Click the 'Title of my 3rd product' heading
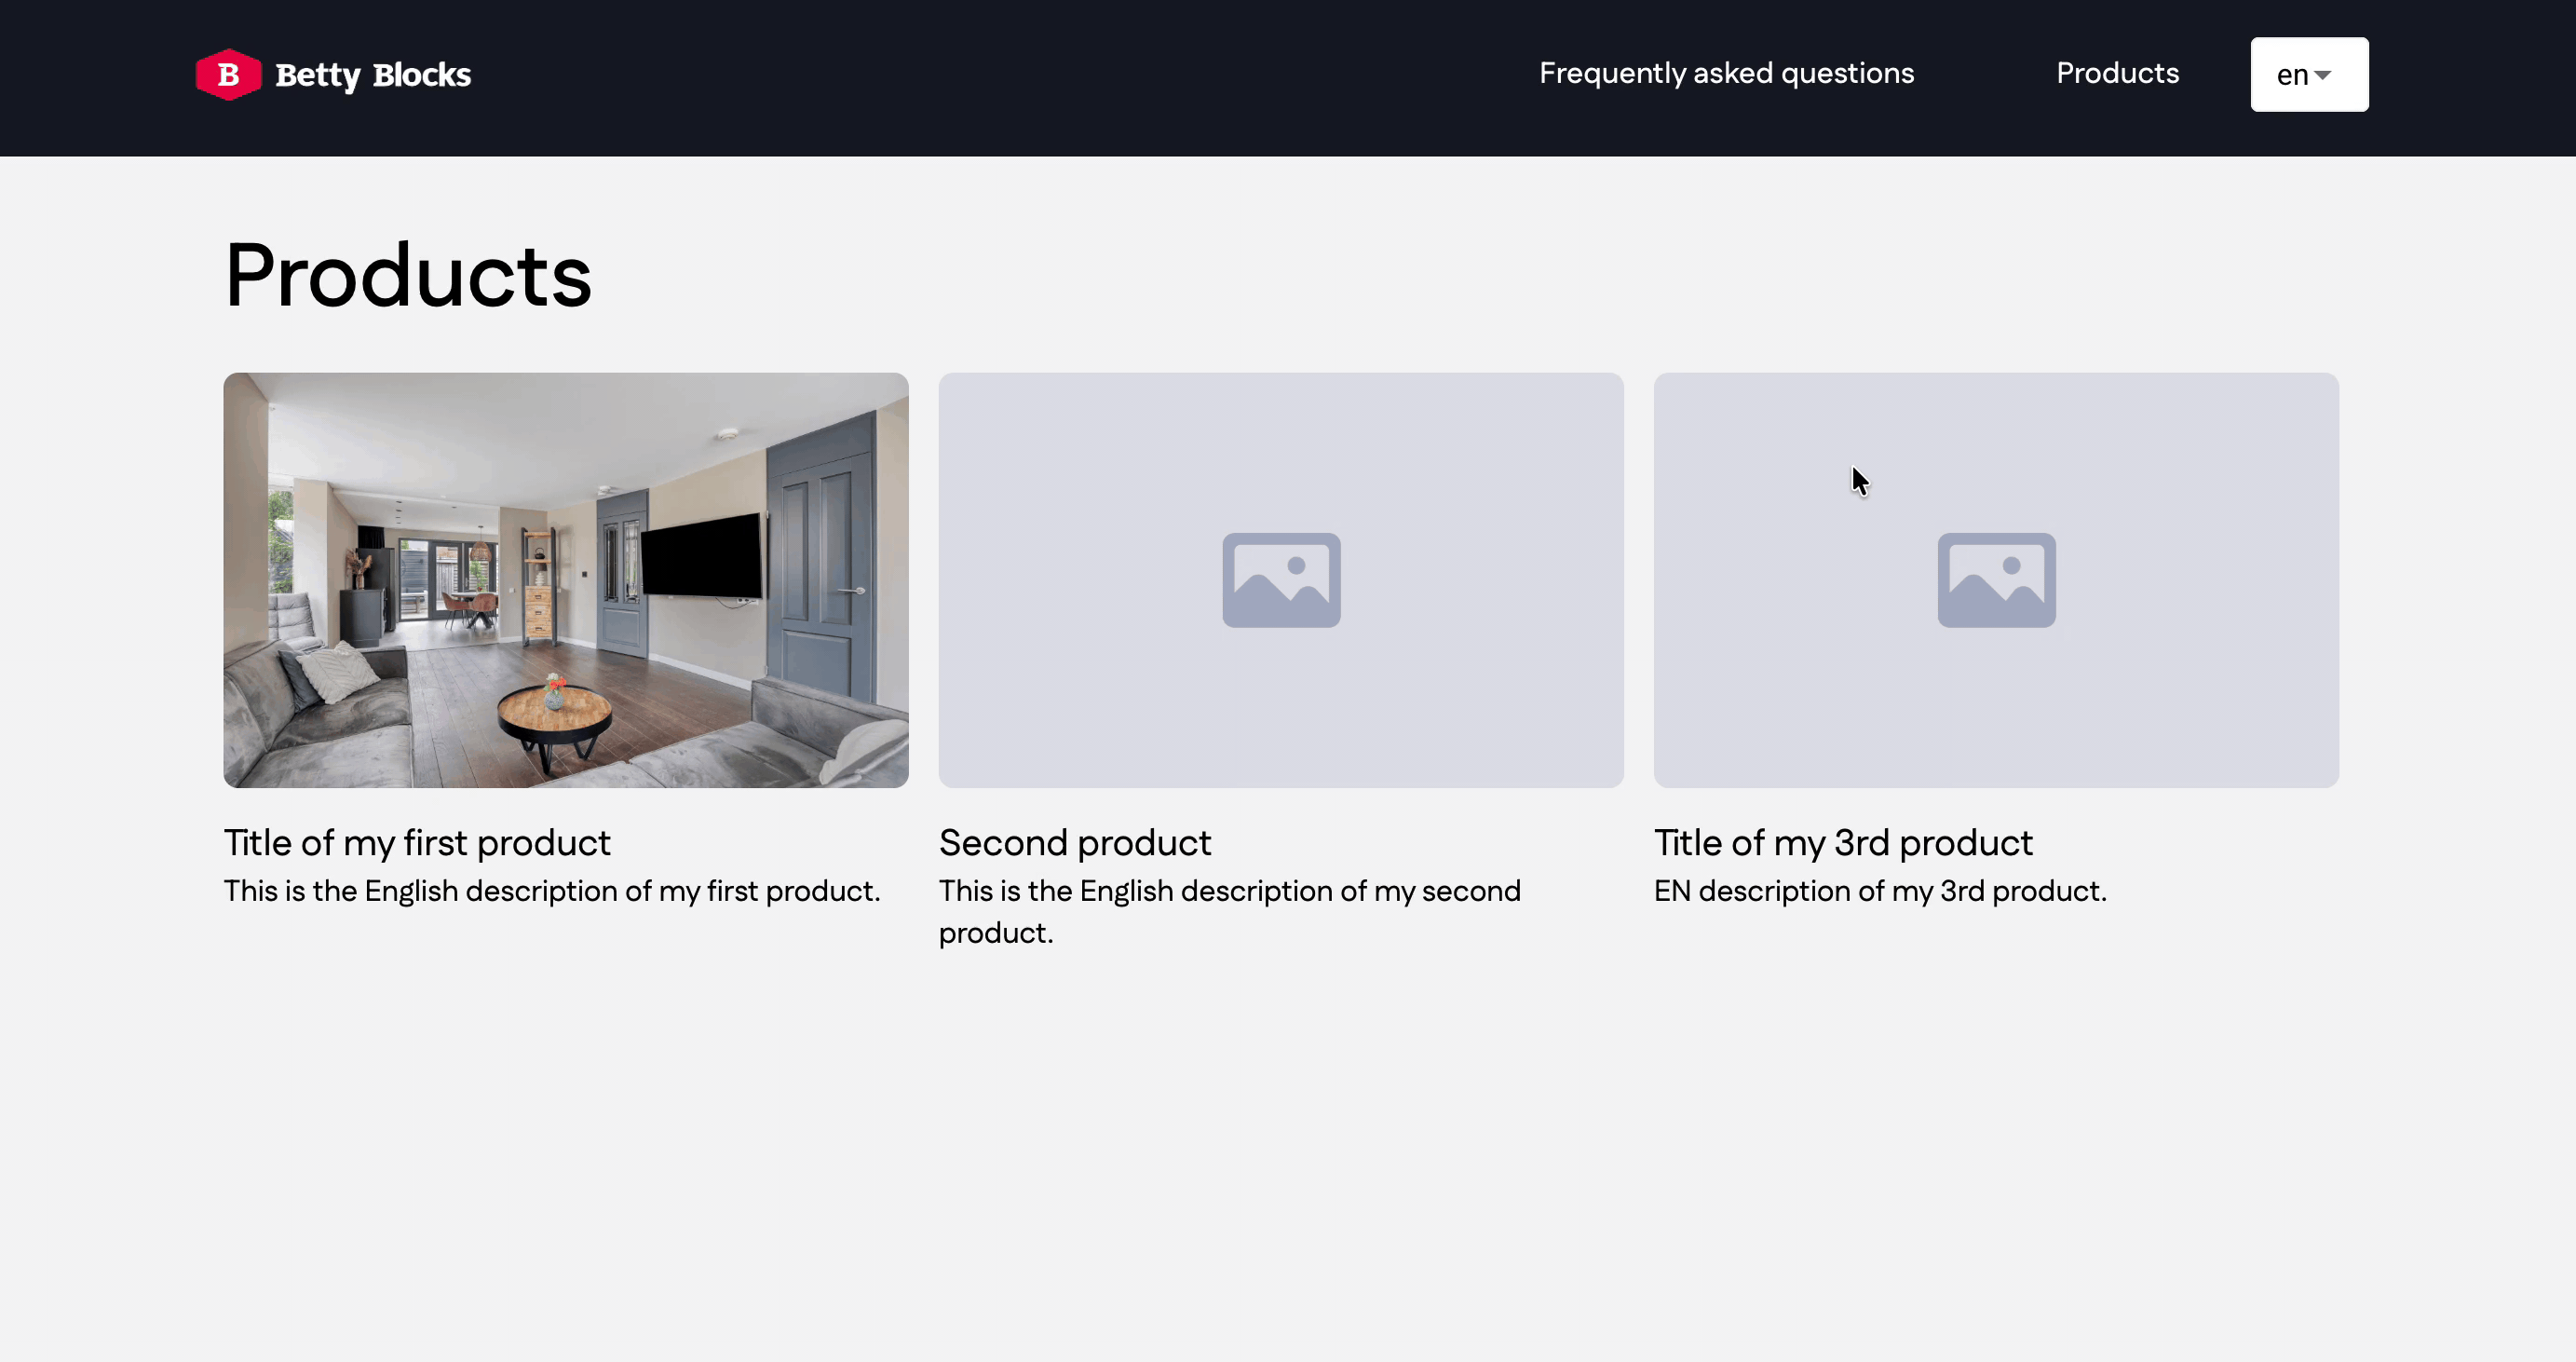2576x1362 pixels. 1843,843
